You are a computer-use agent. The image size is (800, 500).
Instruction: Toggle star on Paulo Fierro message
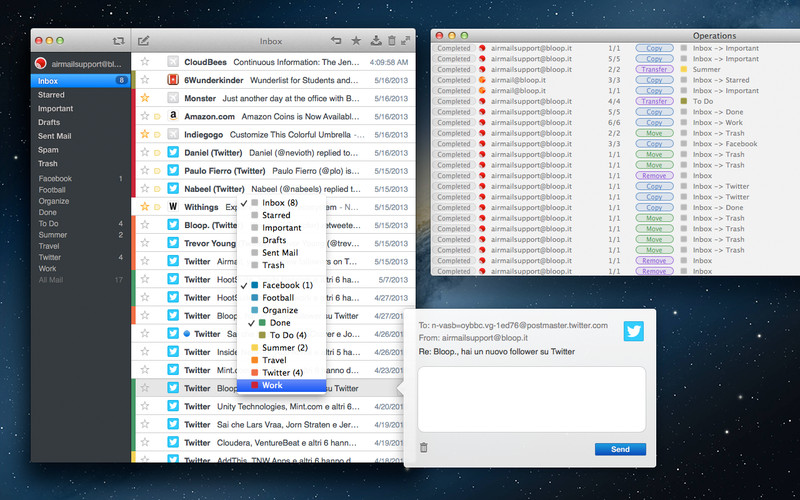145,170
